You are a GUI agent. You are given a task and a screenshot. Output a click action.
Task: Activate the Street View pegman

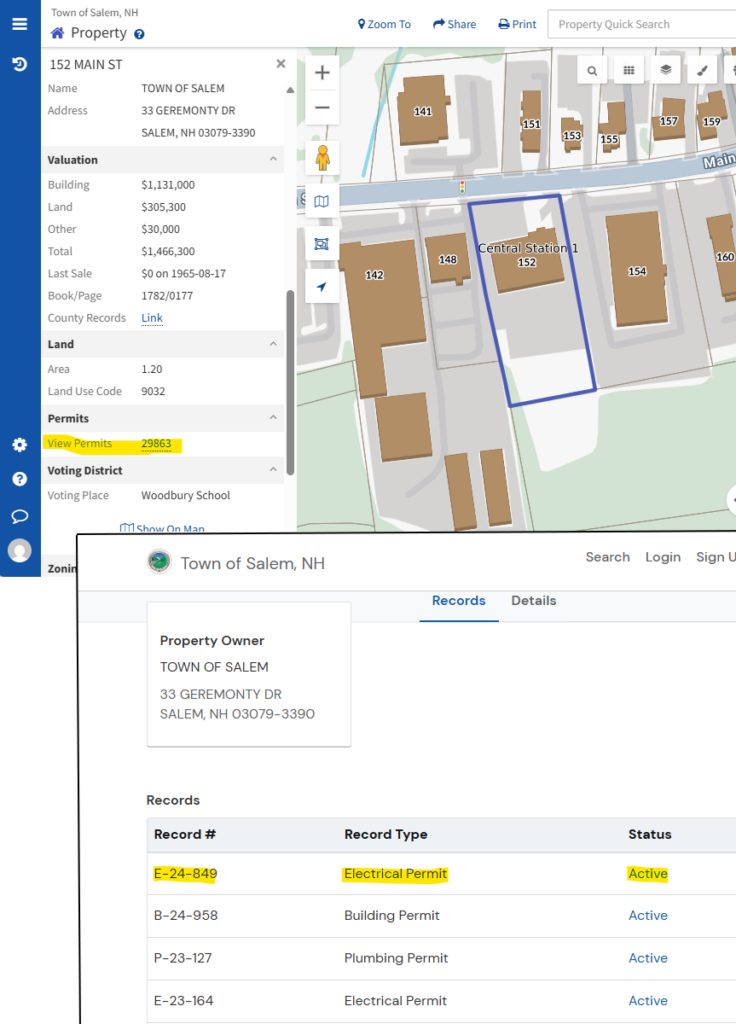coord(322,159)
